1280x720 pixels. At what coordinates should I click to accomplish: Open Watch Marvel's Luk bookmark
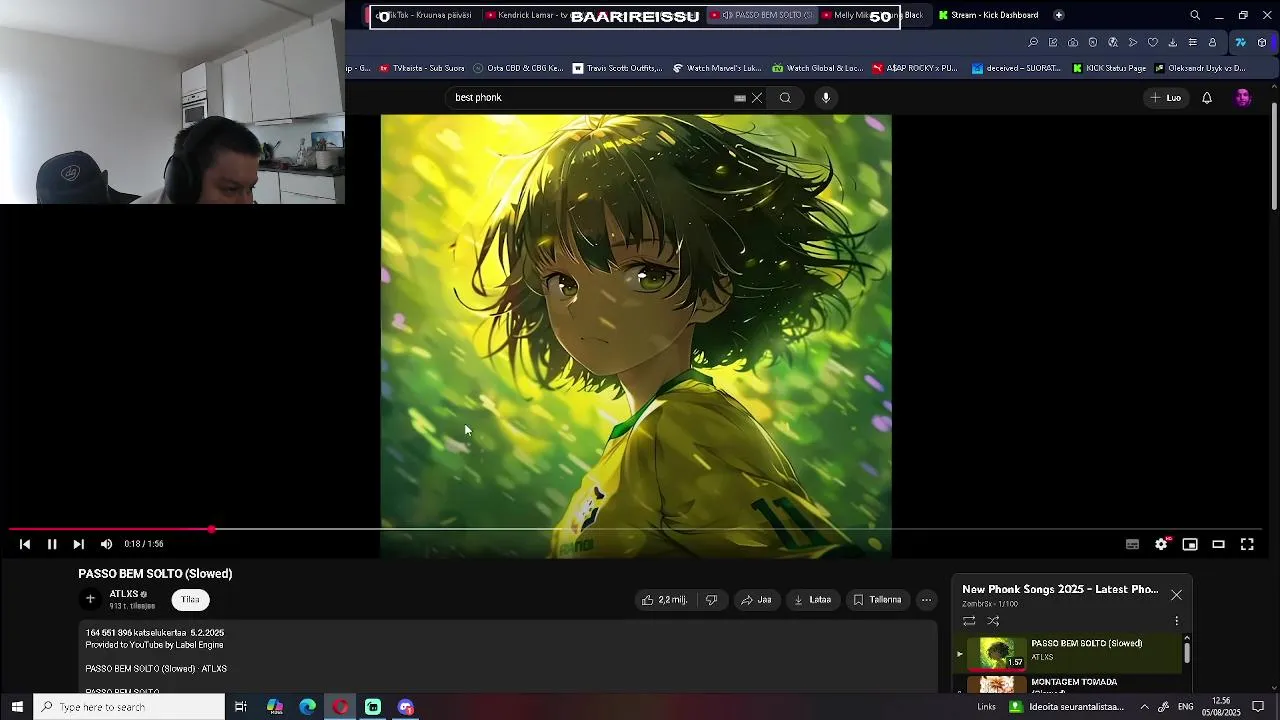[717, 68]
